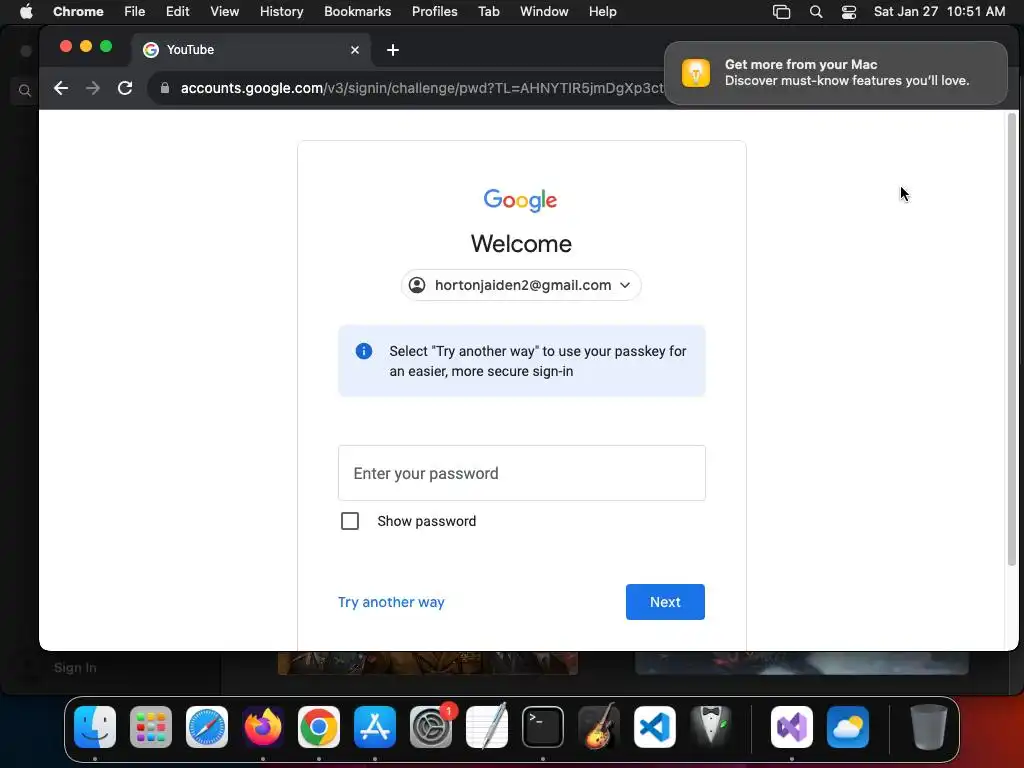Open Visual Studio purple icon in Dock
1024x768 pixels.
click(x=792, y=727)
